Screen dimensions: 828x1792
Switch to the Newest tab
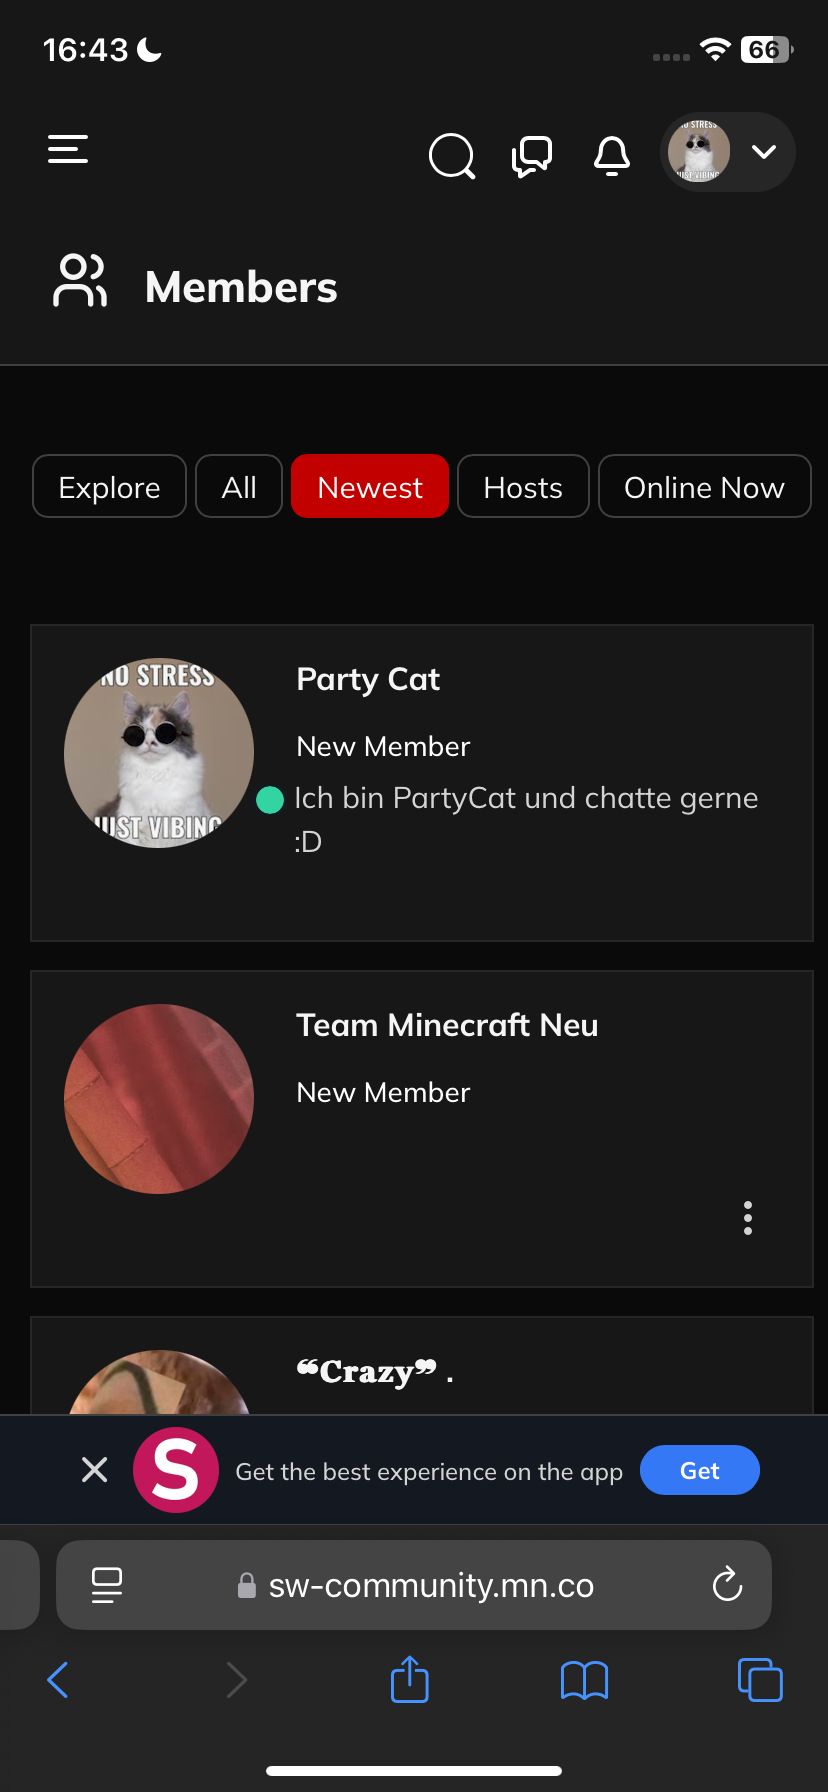370,487
